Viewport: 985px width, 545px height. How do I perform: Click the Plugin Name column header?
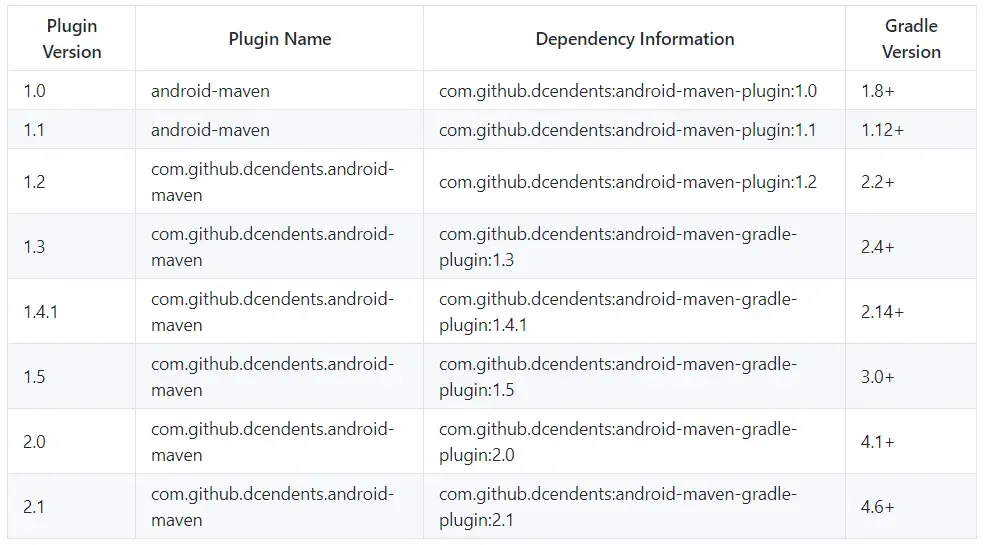pyautogui.click(x=279, y=39)
